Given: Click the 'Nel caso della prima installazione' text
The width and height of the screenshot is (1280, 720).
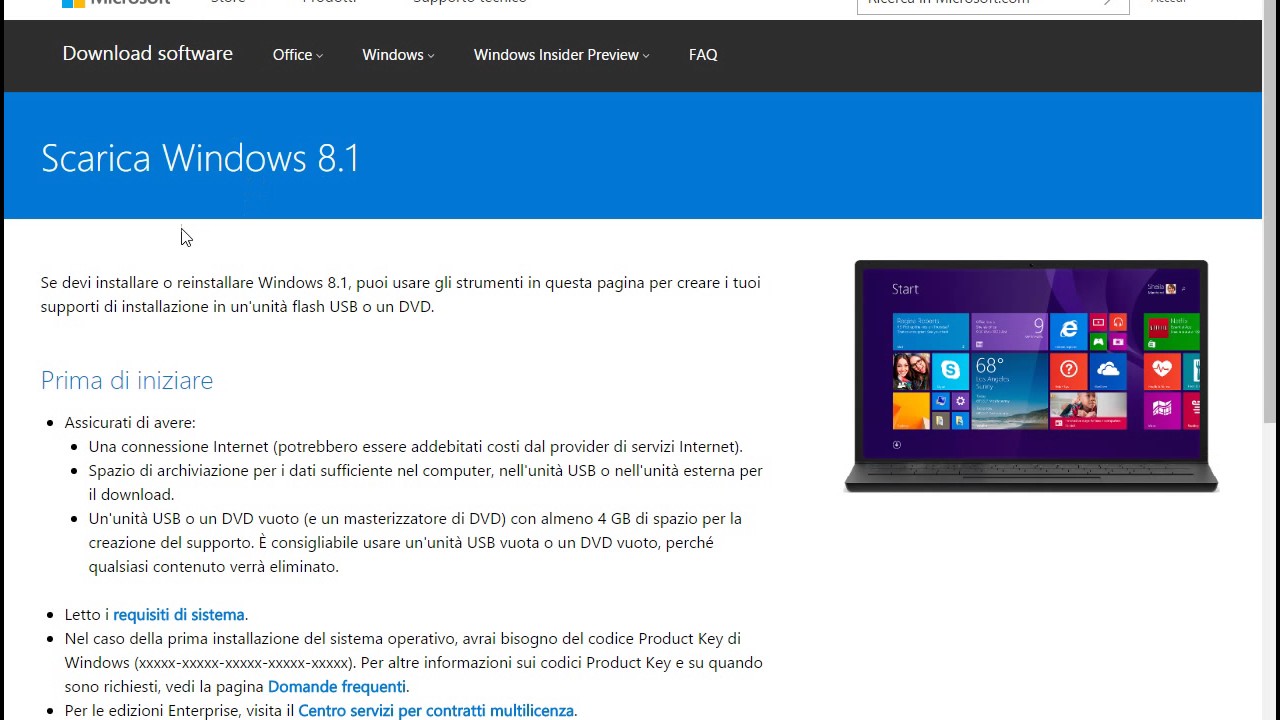Looking at the screenshot, I should click(x=413, y=662).
